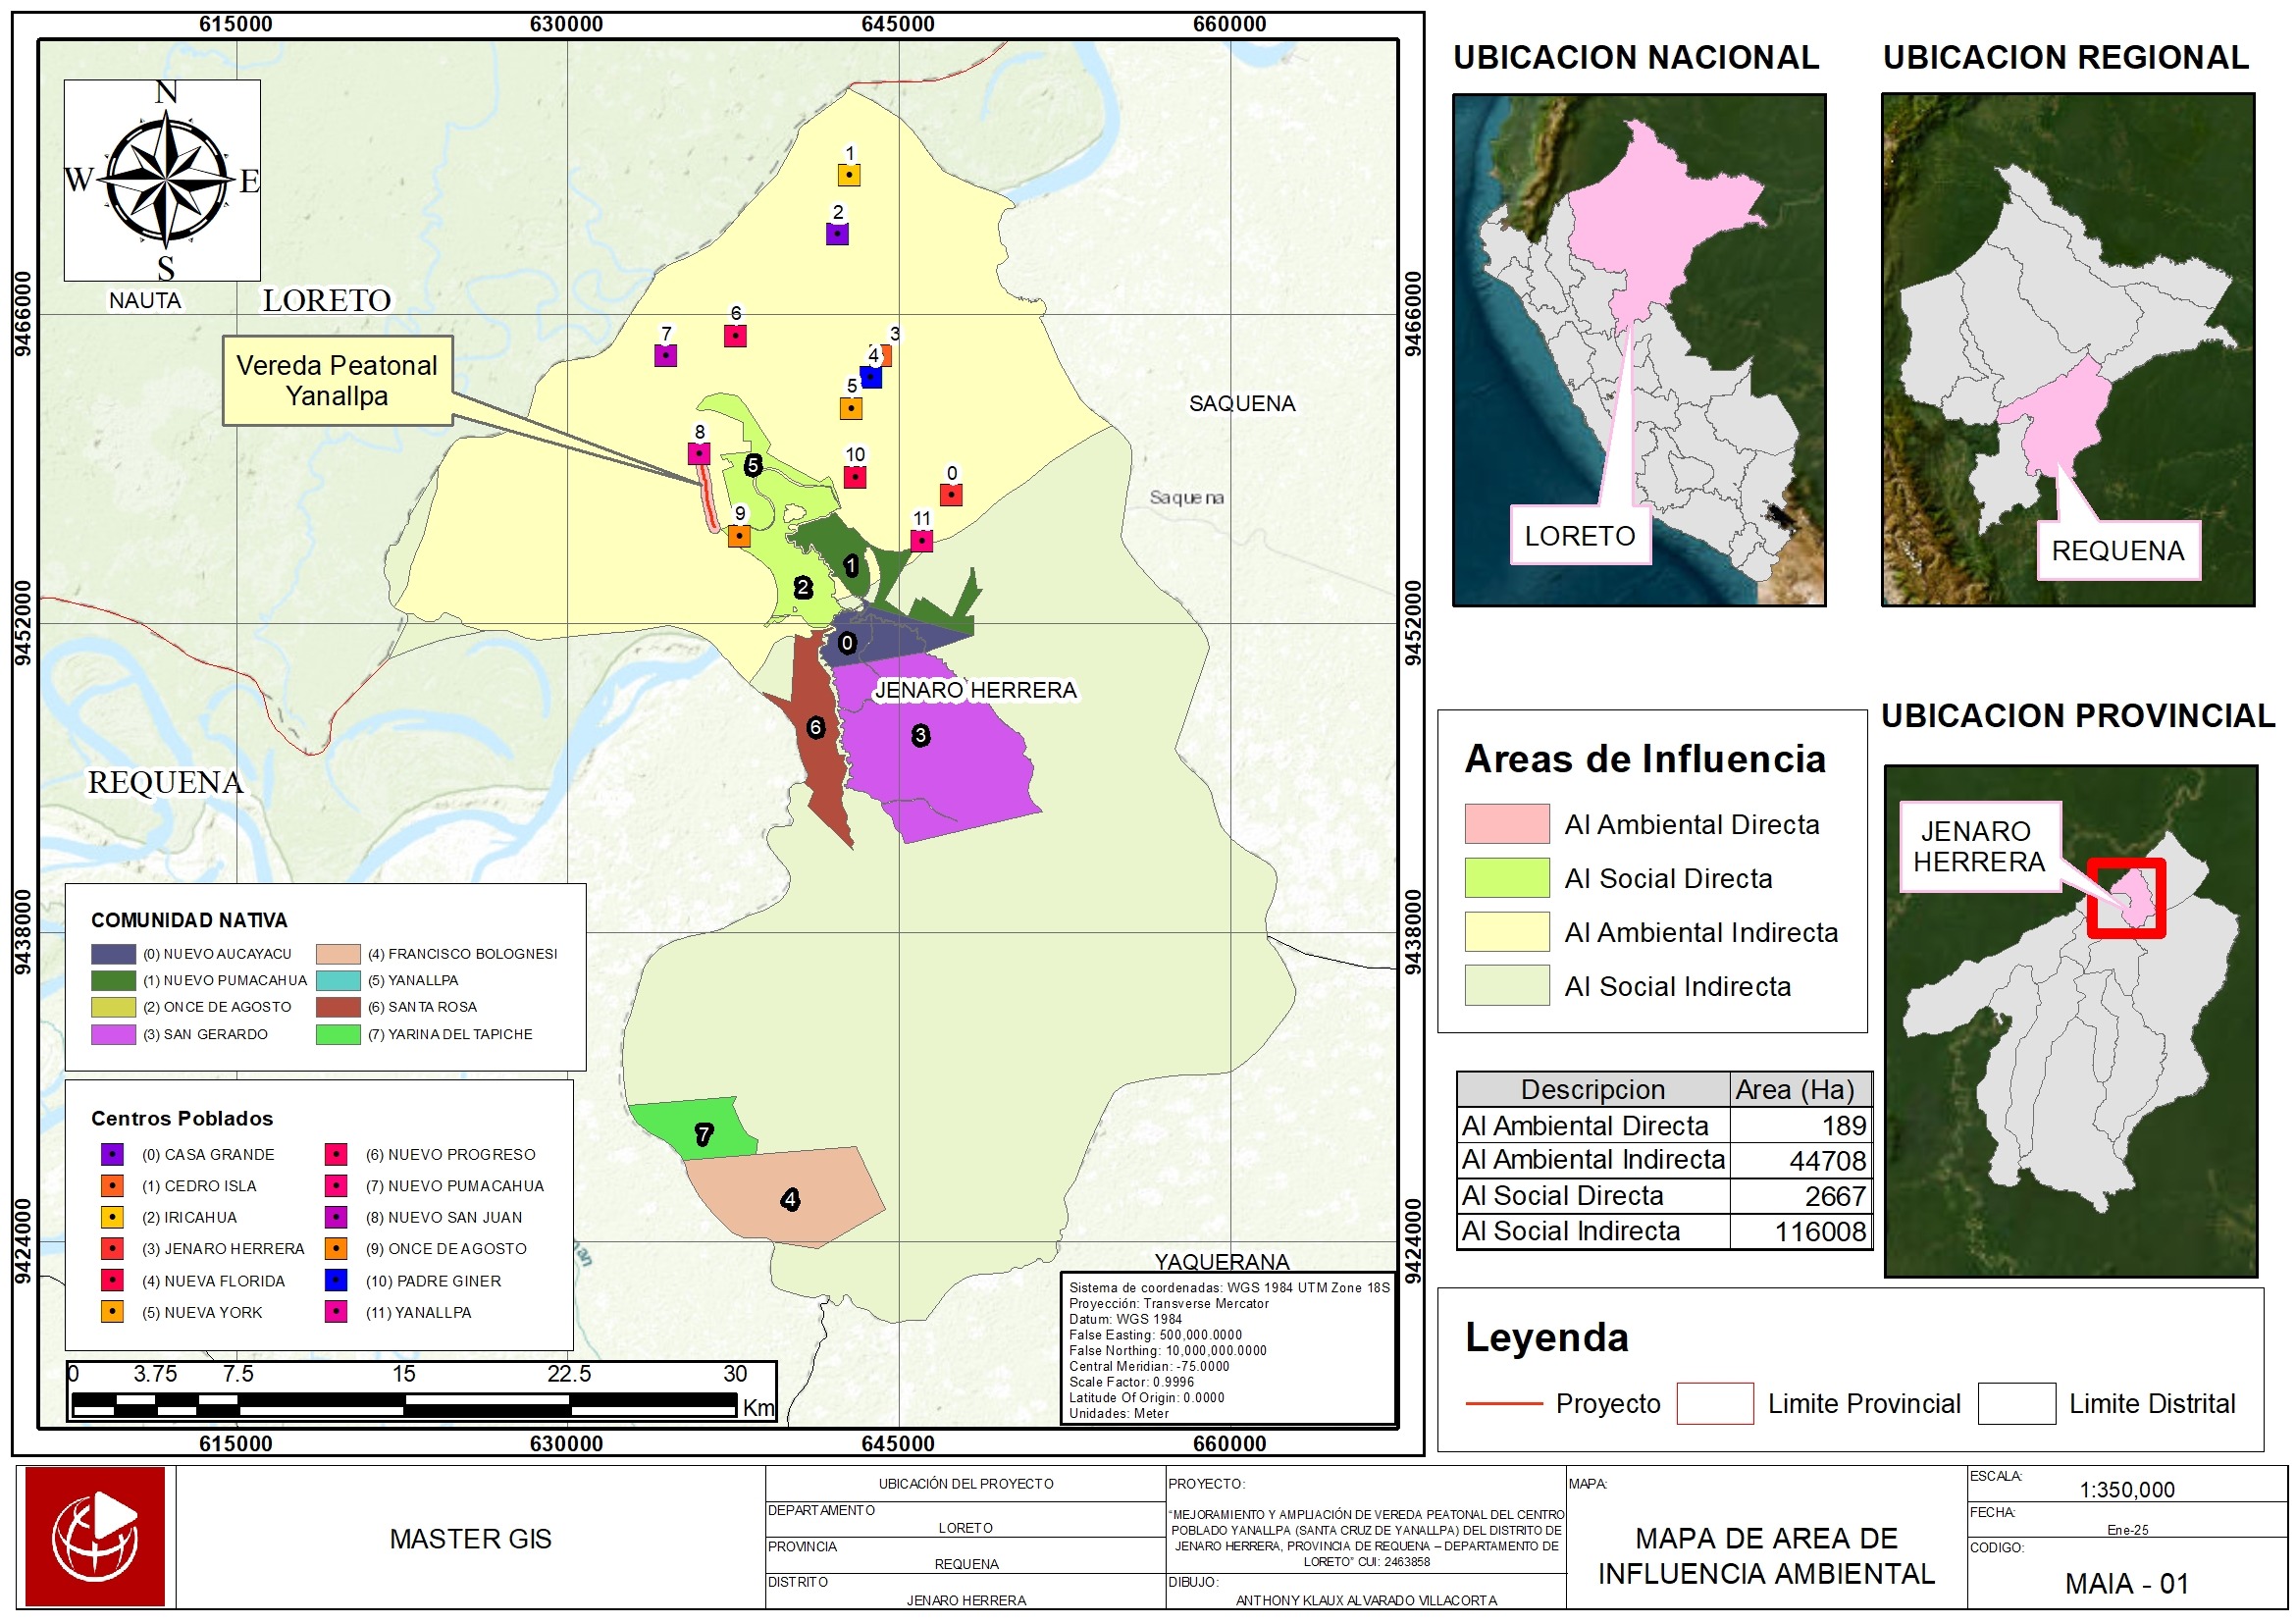Image resolution: width=2296 pixels, height=1623 pixels.
Task: Click the LORETO label on national map
Action: point(1580,537)
